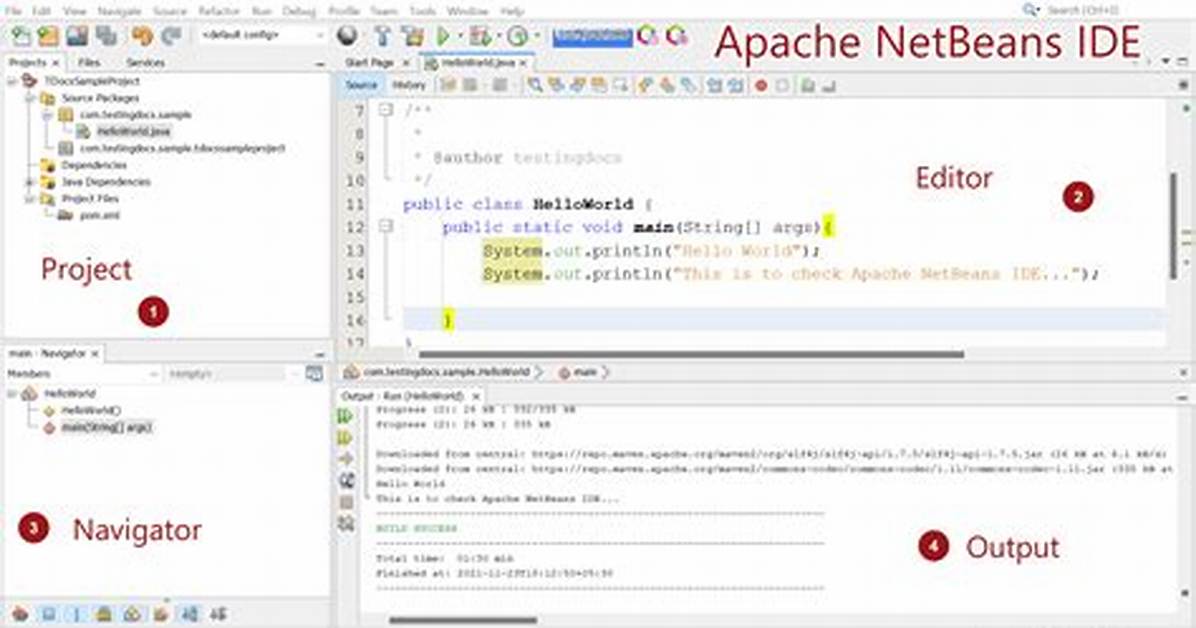Toggle Show Static Members filter in Navigator
Viewport: 1196px width, 628px height.
click(76, 614)
